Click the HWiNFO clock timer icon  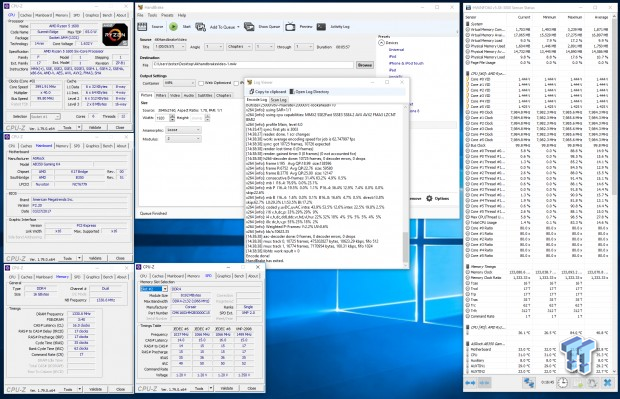[x=562, y=383]
